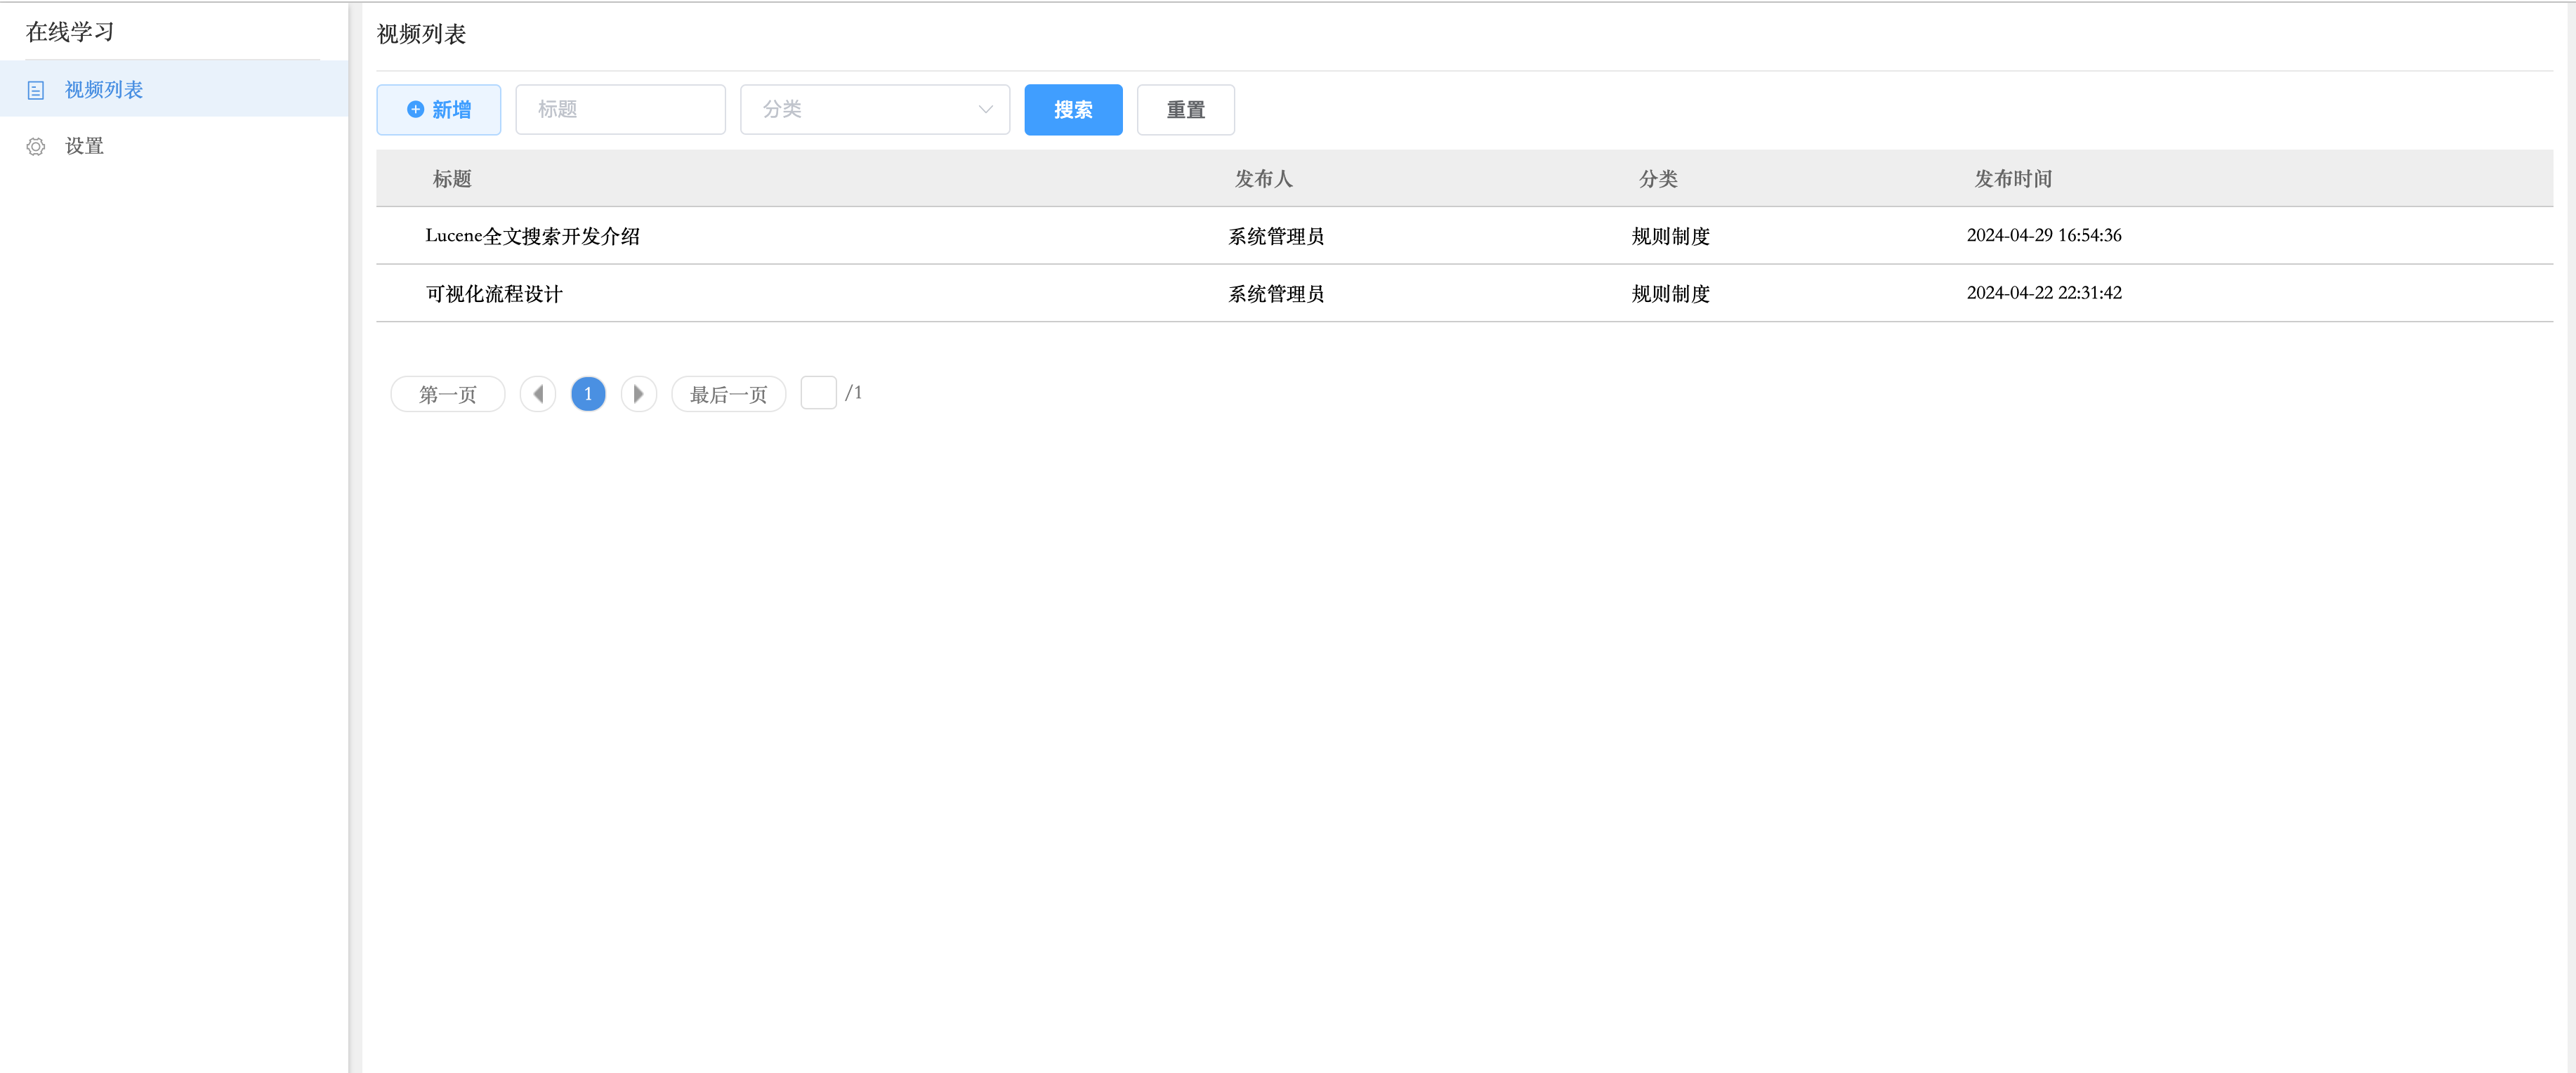
Task: Click the chevron arrow of 分类 dropdown
Action: click(985, 110)
